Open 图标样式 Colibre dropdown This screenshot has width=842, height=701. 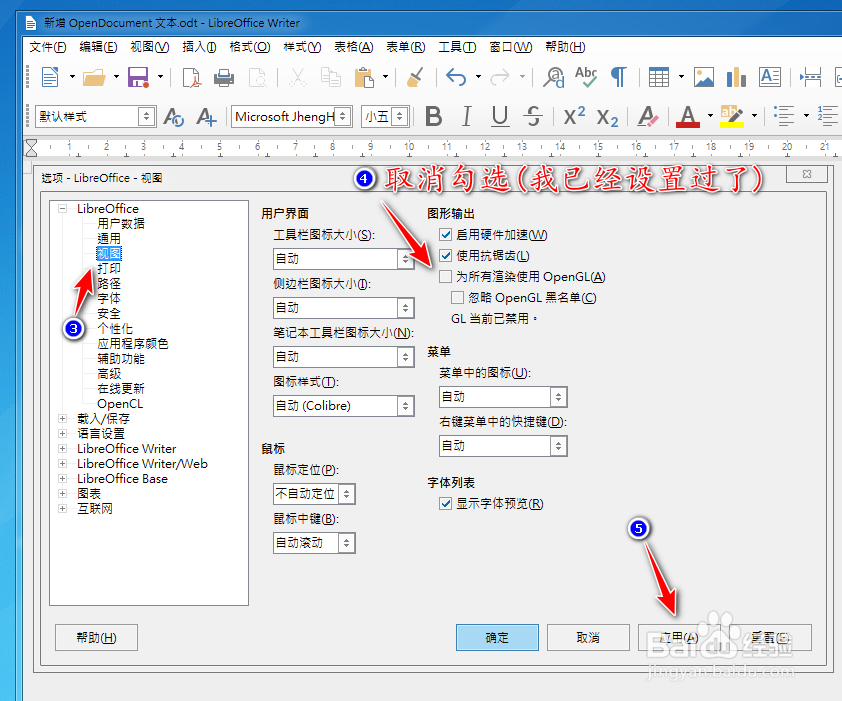click(x=344, y=406)
